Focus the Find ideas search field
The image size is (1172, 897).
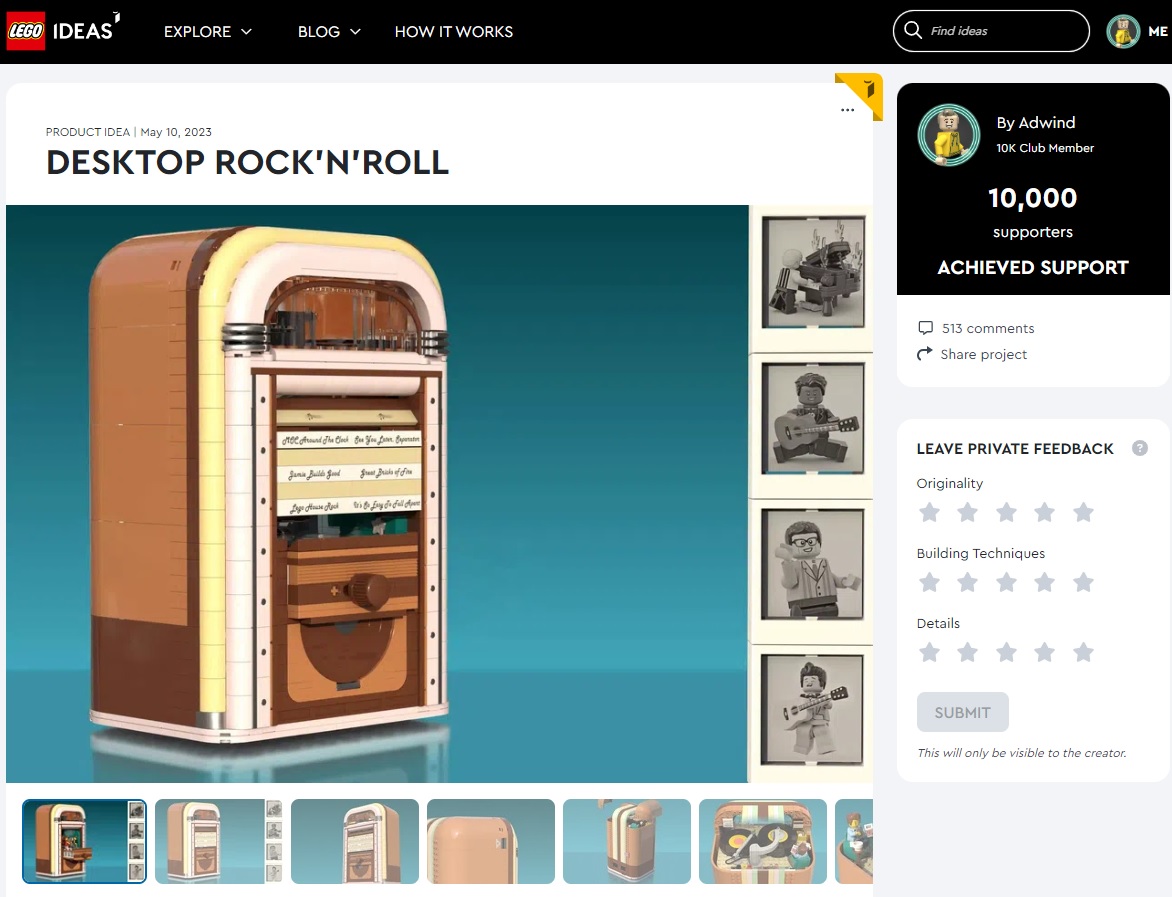click(x=991, y=31)
